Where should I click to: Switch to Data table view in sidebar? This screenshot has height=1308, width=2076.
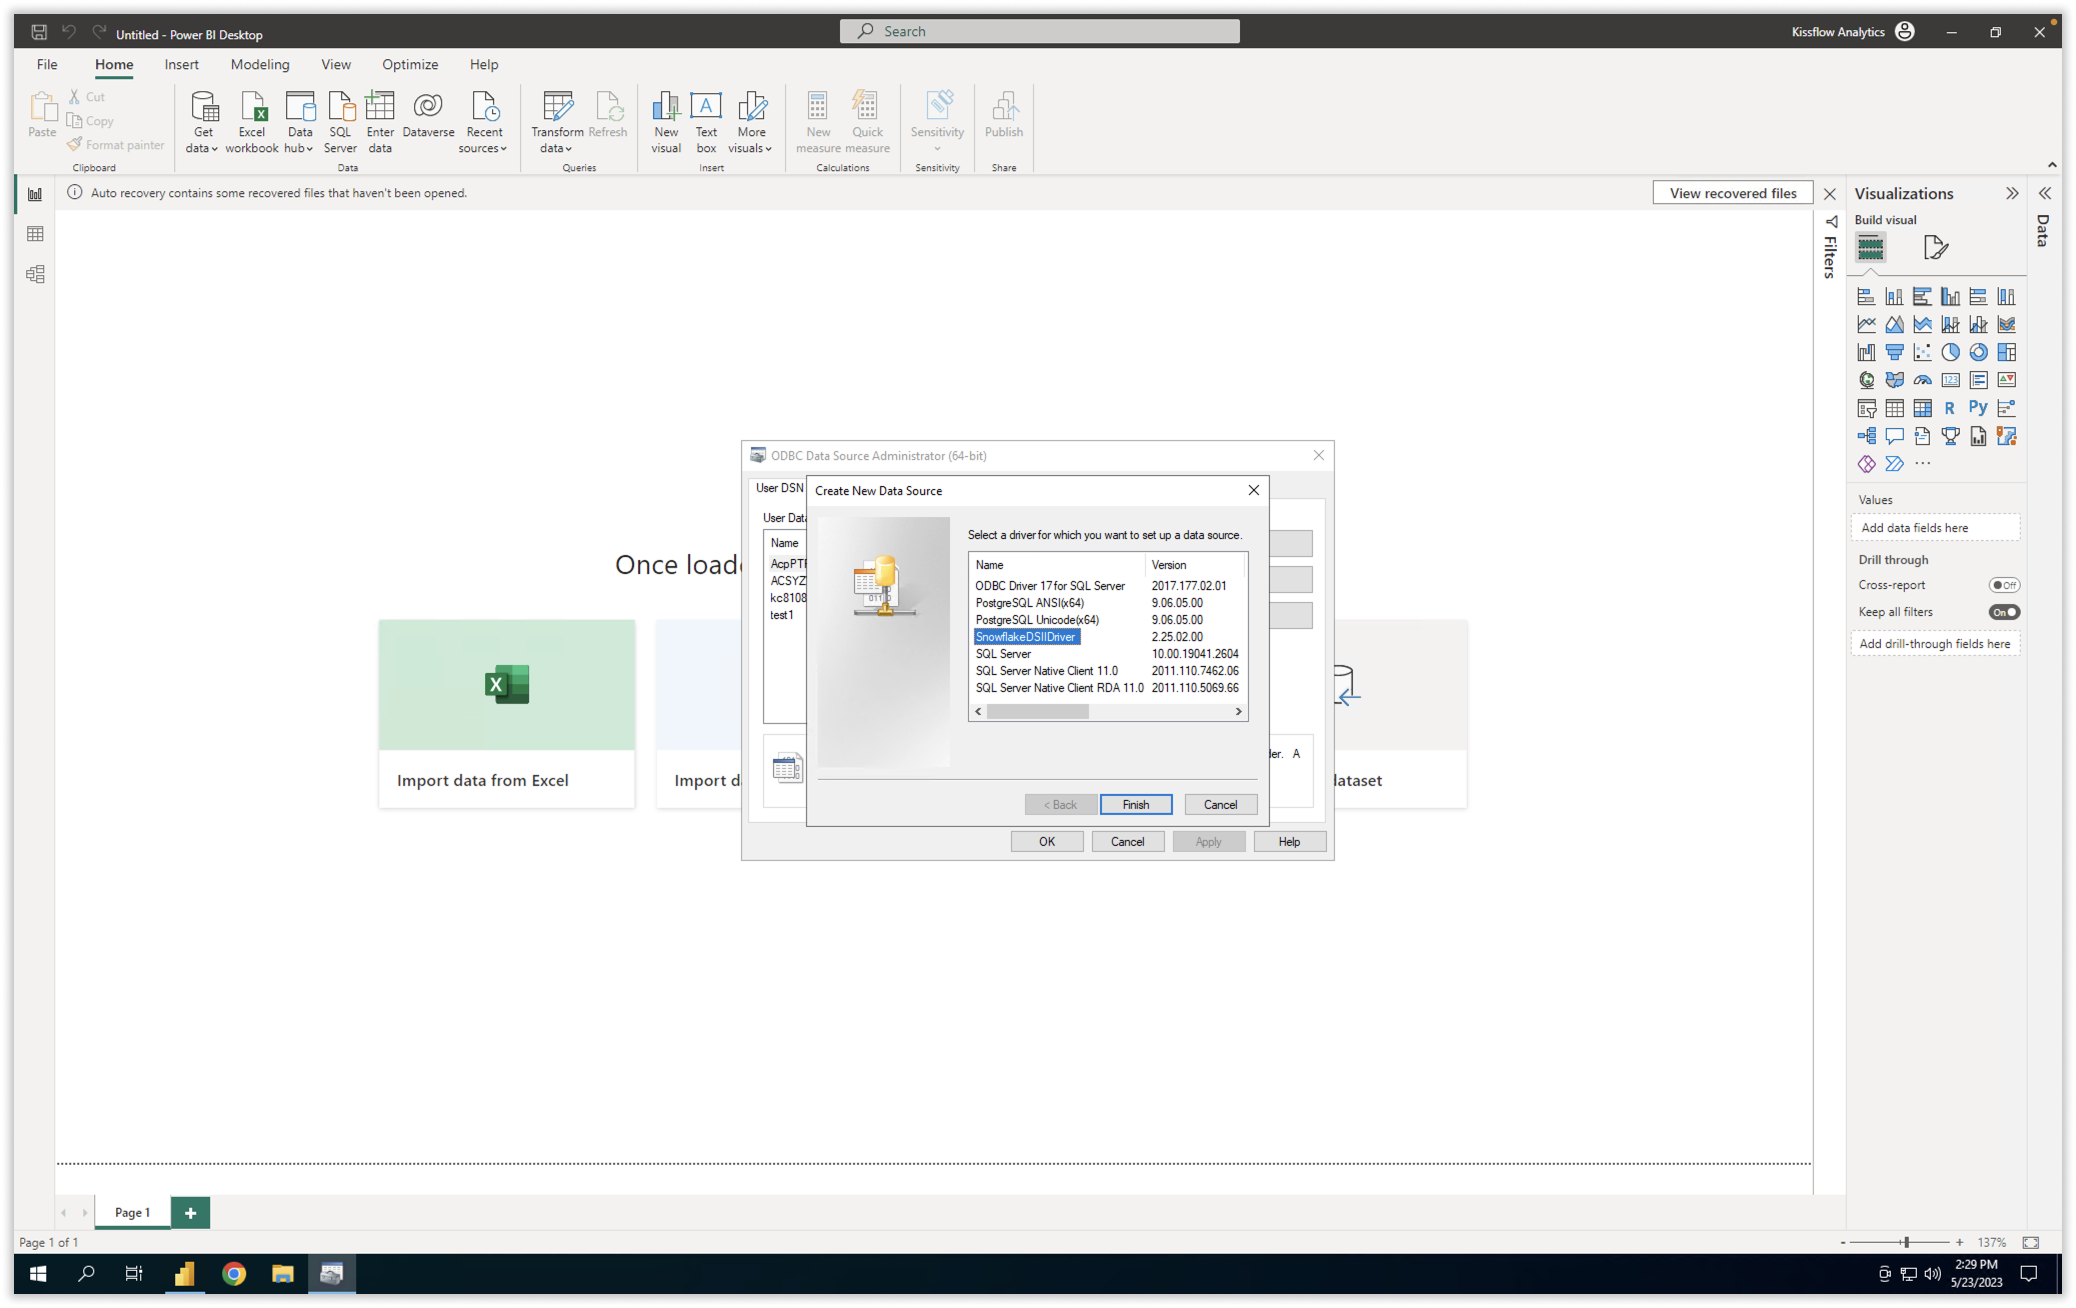point(35,234)
